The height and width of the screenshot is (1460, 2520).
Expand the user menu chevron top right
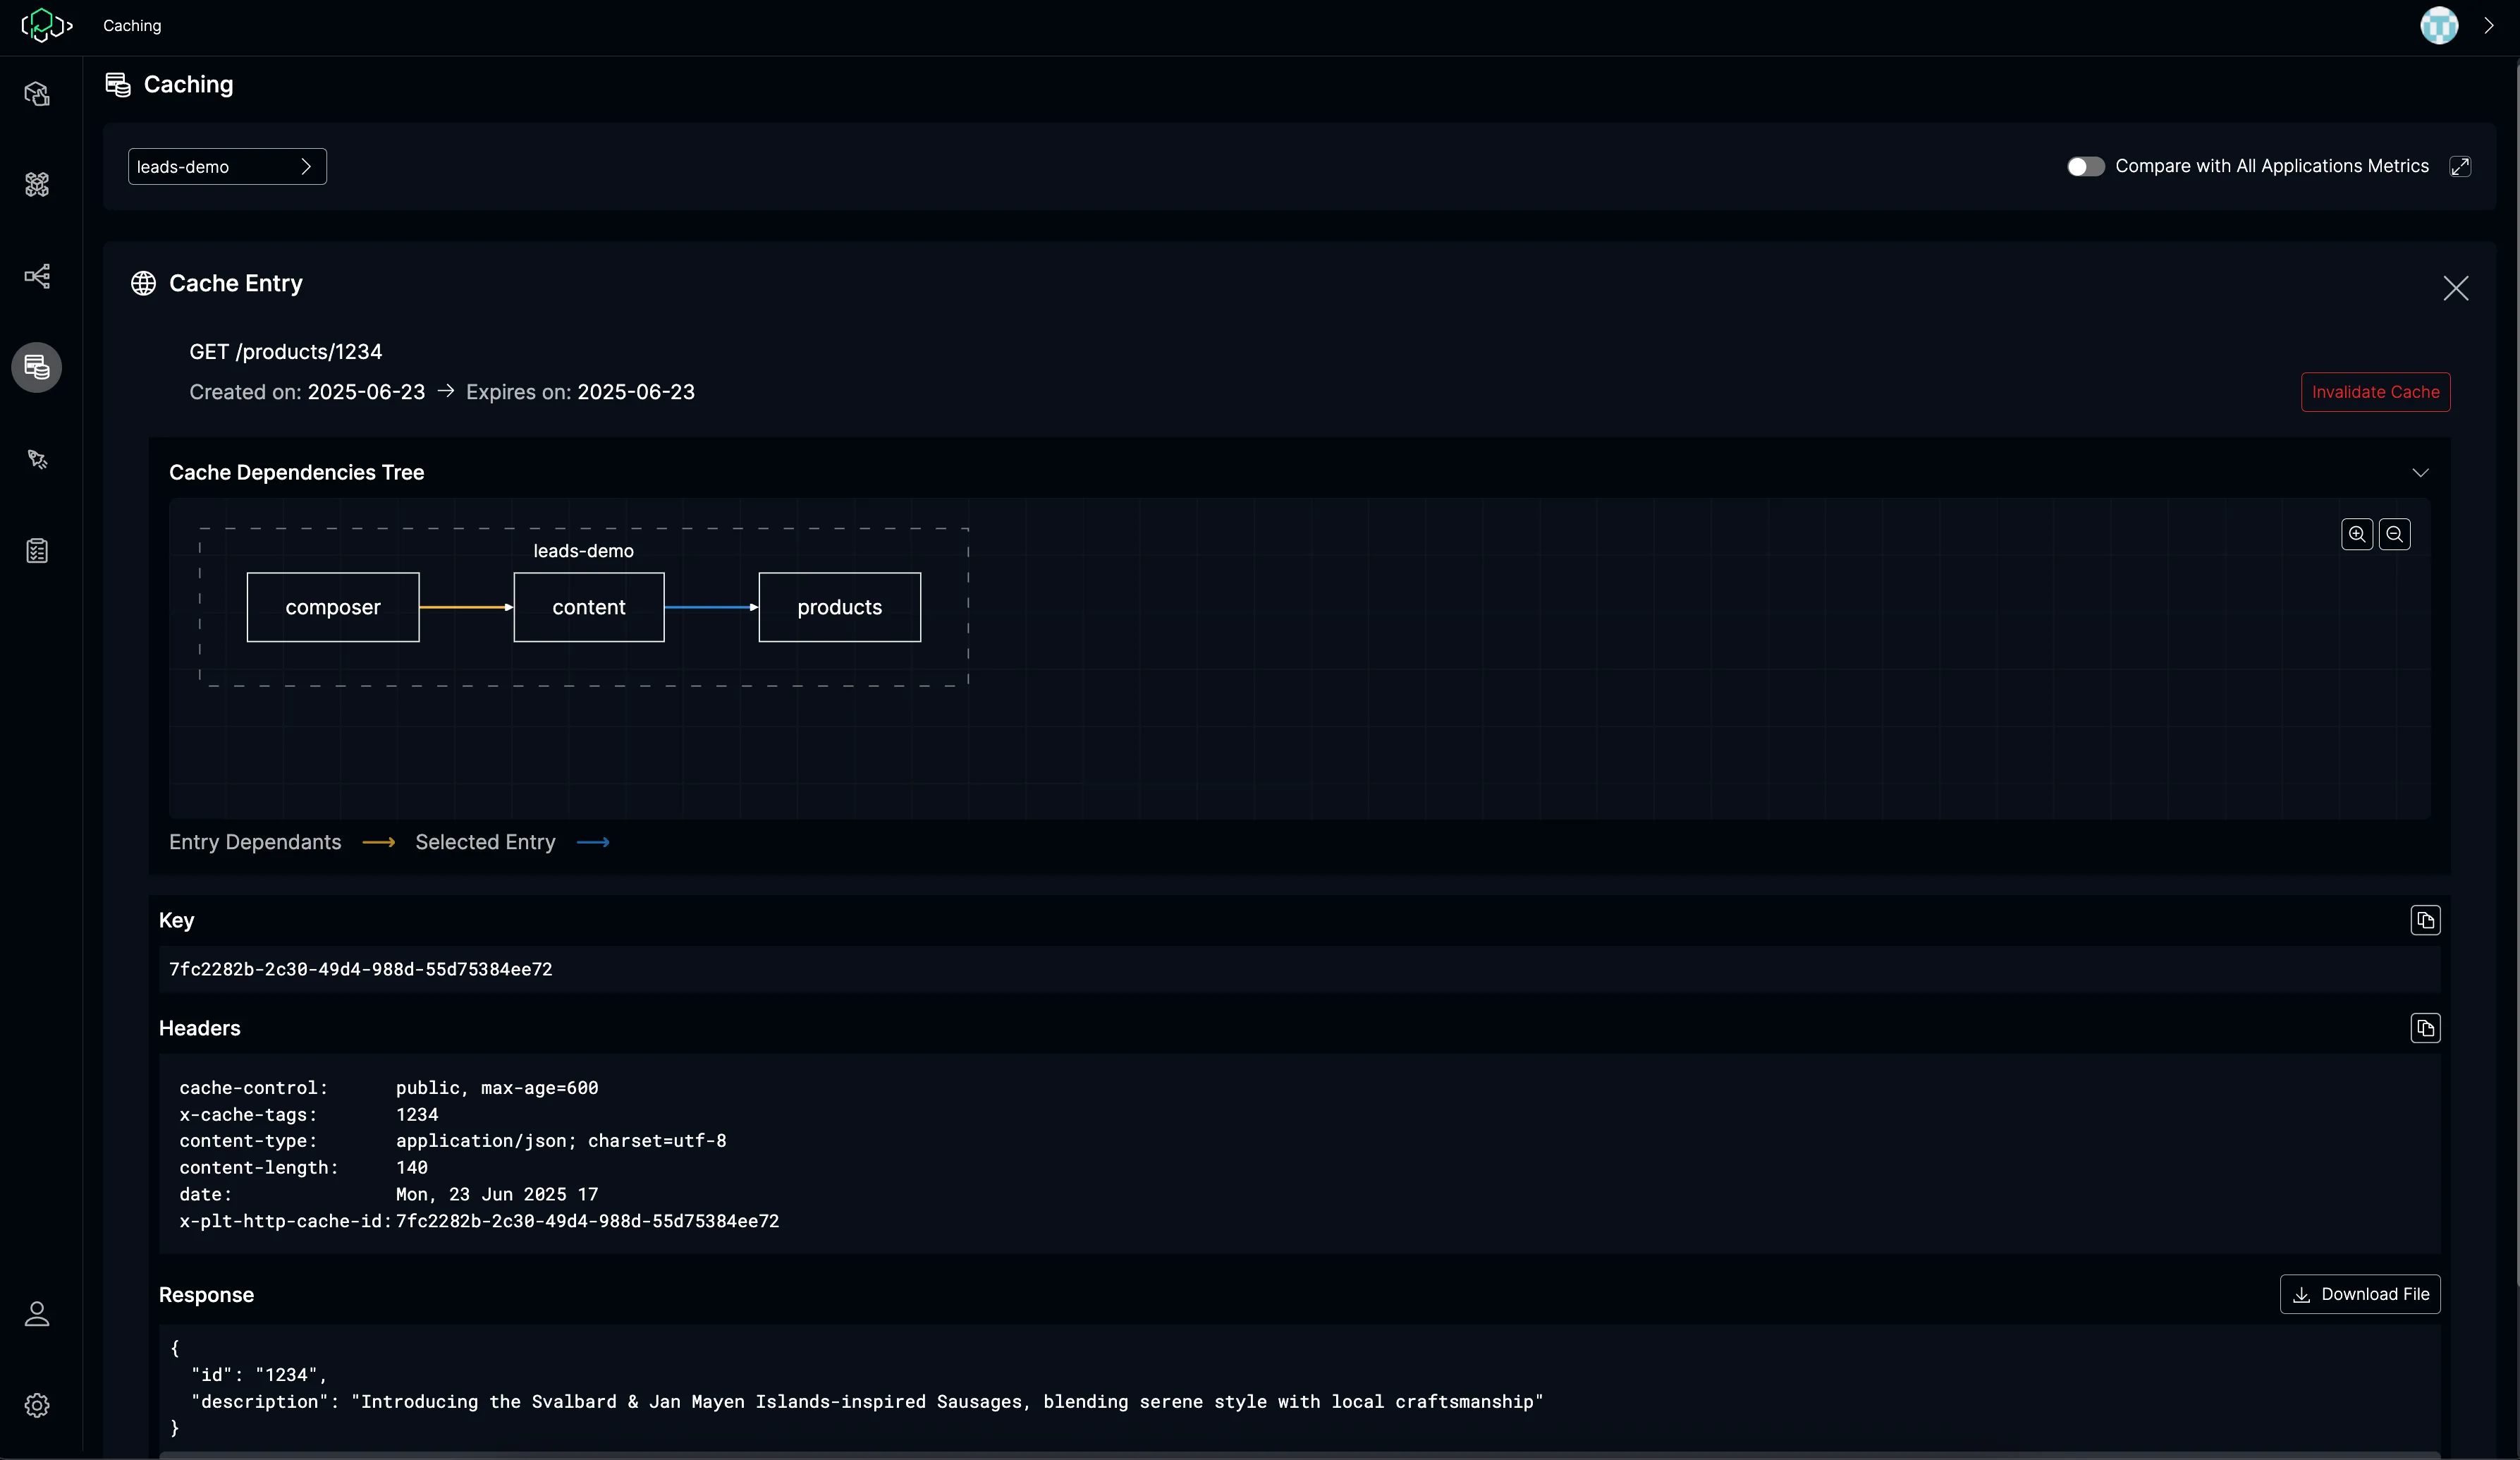(2488, 26)
